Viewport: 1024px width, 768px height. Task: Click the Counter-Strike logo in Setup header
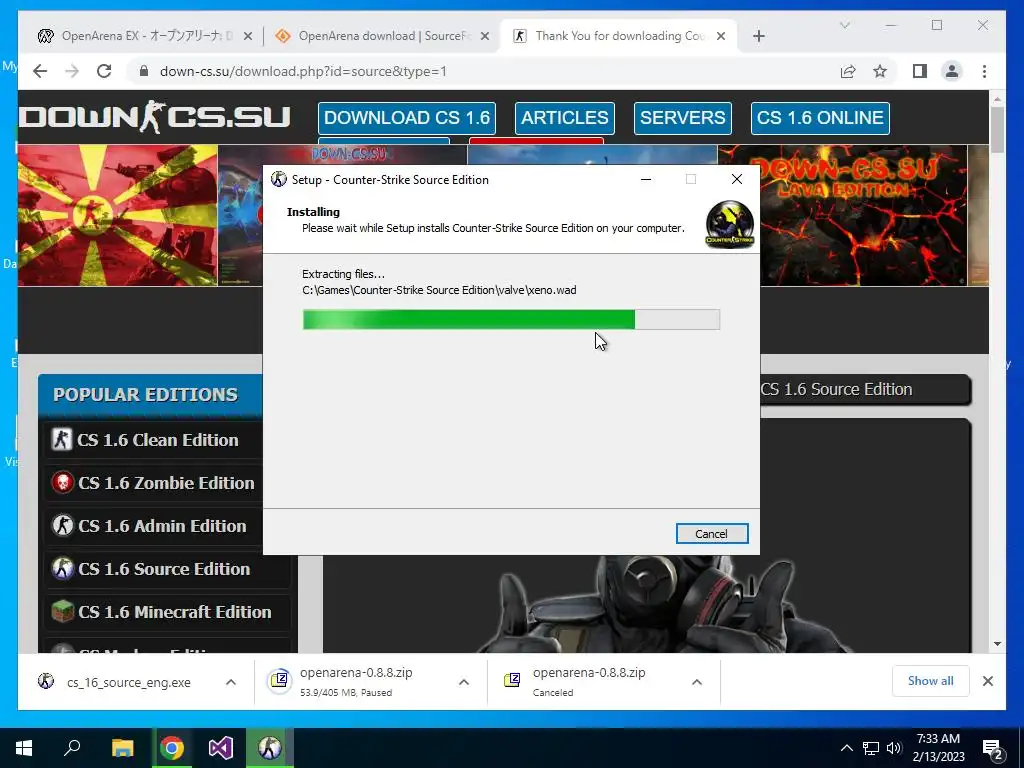tap(729, 224)
